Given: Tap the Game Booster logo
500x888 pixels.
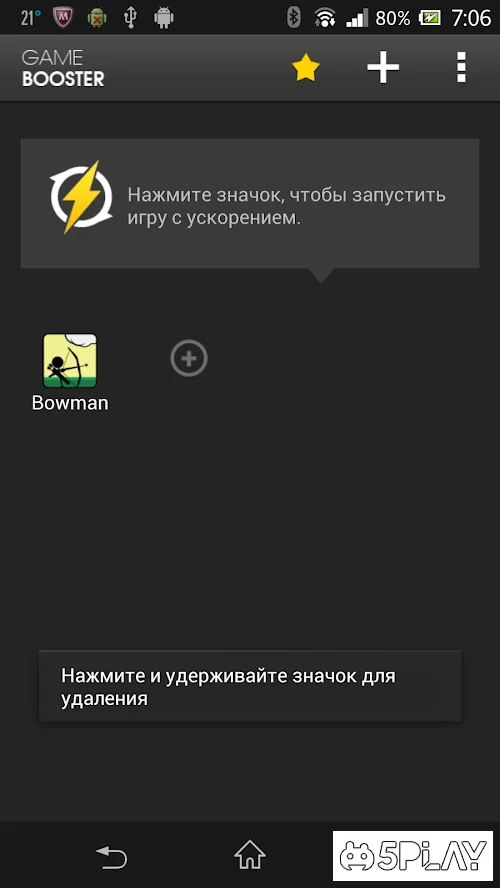Looking at the screenshot, I should tap(63, 69).
